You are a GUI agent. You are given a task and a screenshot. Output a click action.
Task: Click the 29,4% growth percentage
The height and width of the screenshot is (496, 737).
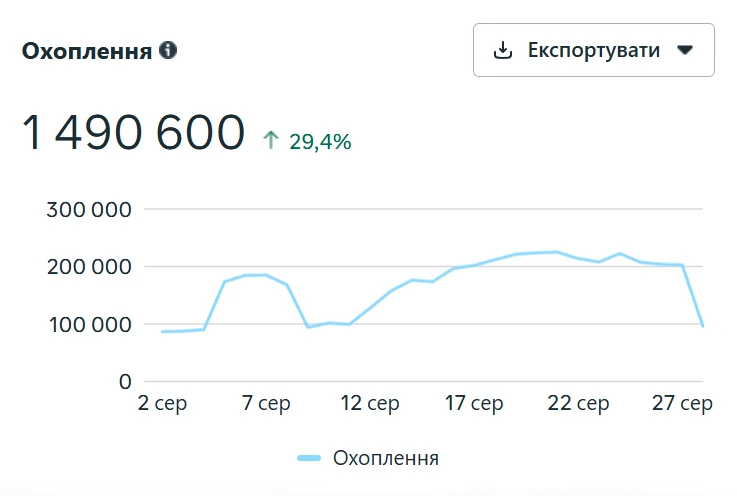coord(320,142)
